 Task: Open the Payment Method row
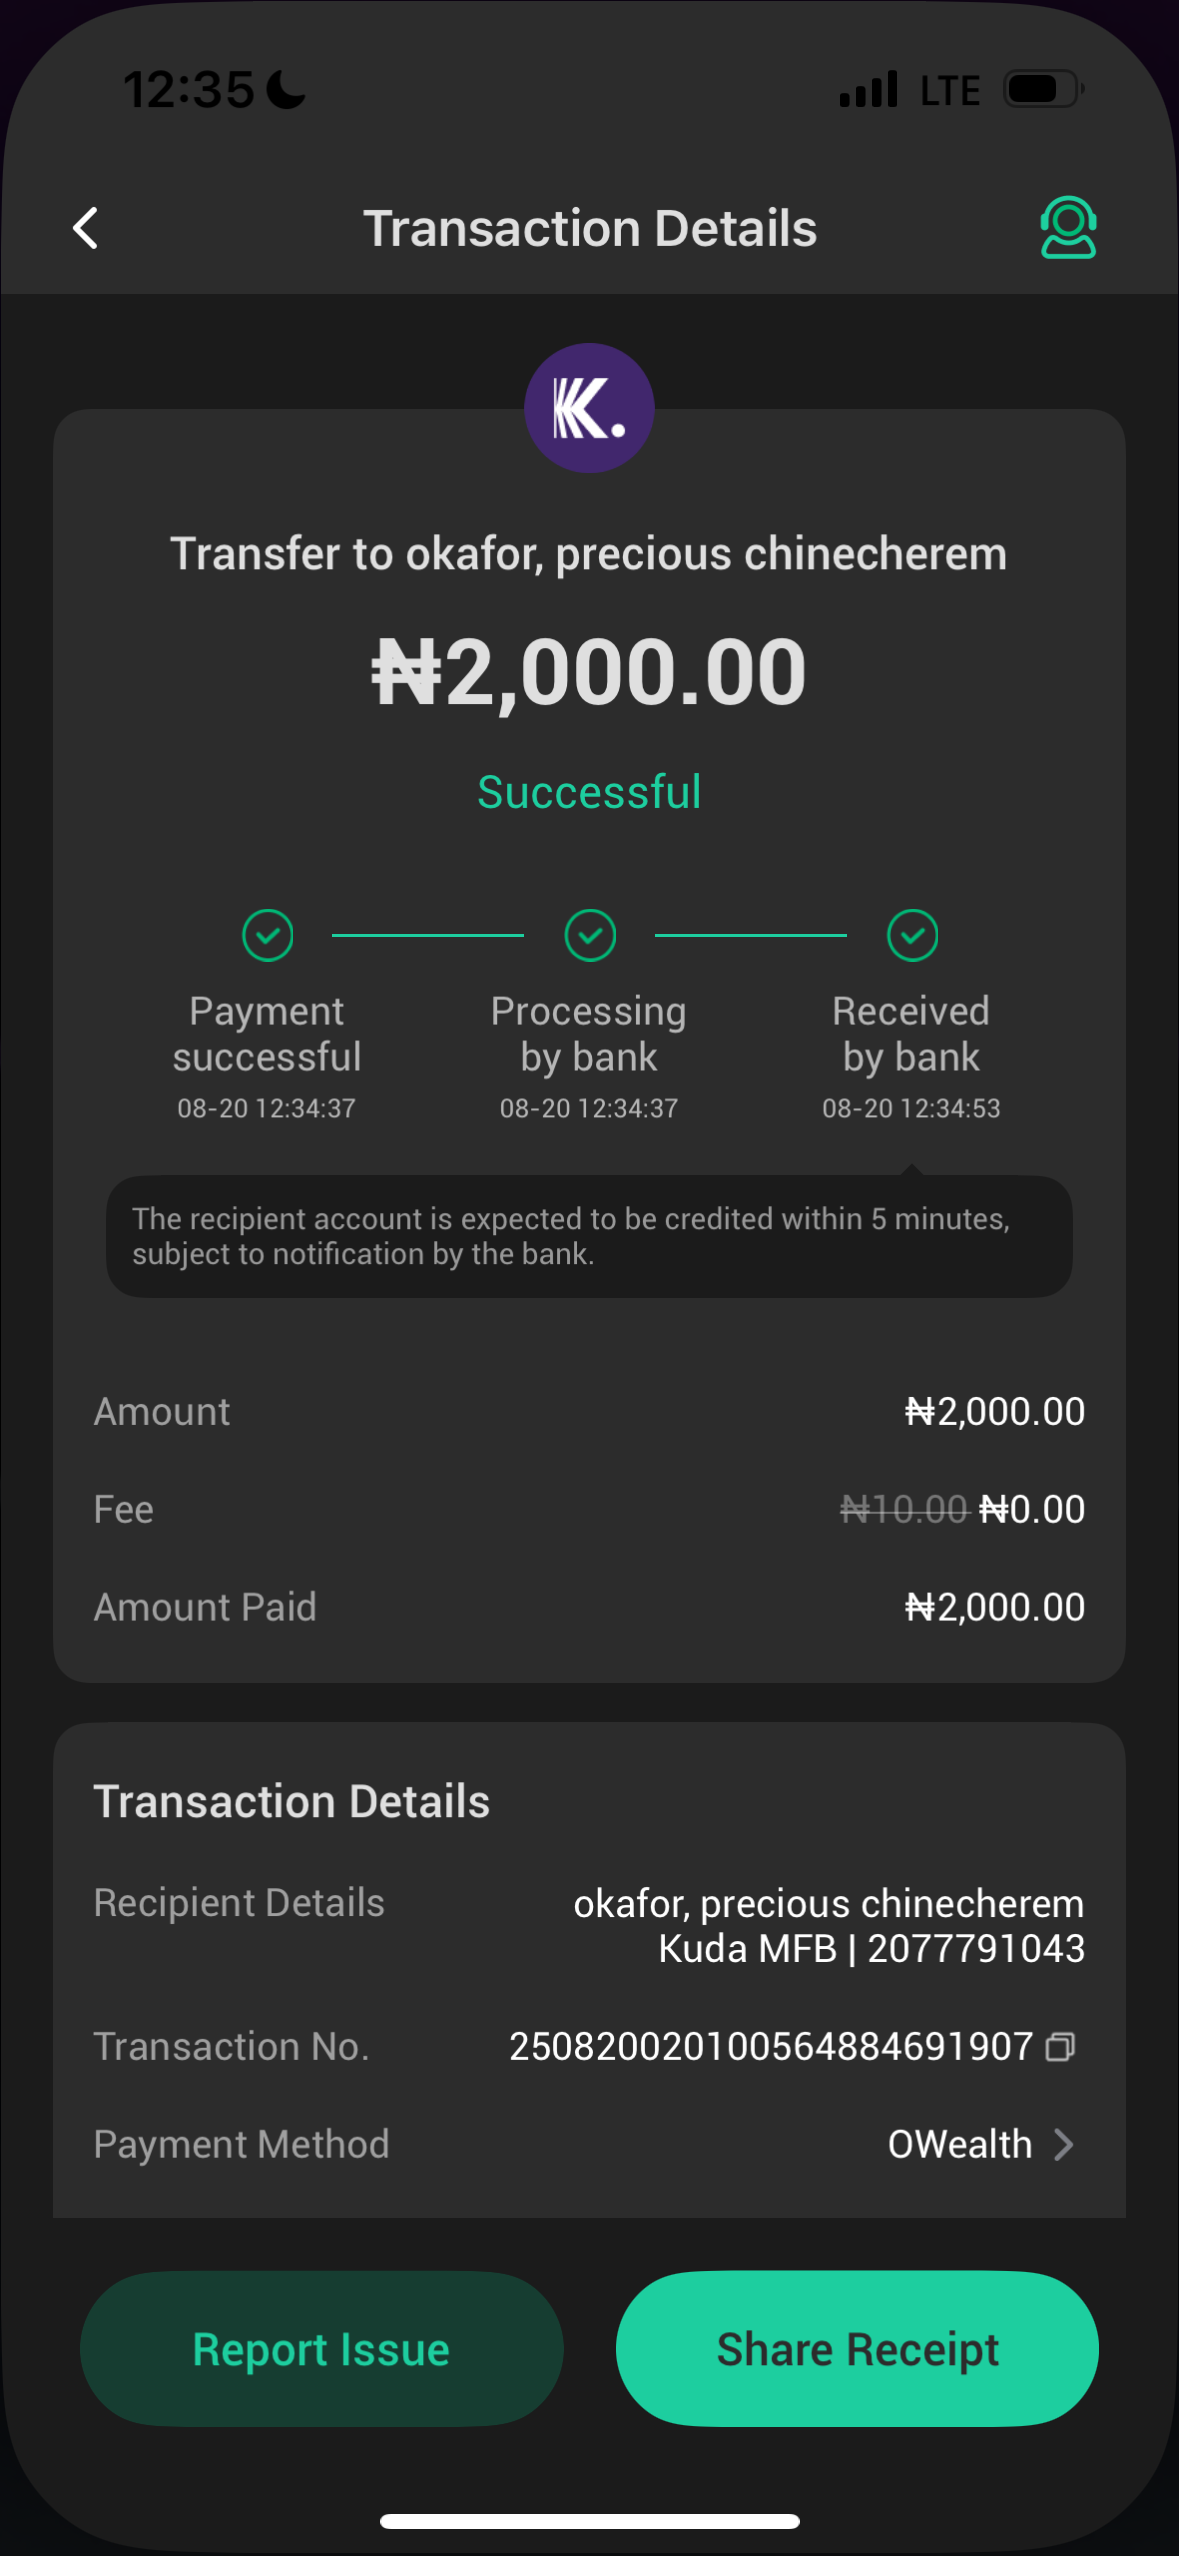(x=588, y=2144)
